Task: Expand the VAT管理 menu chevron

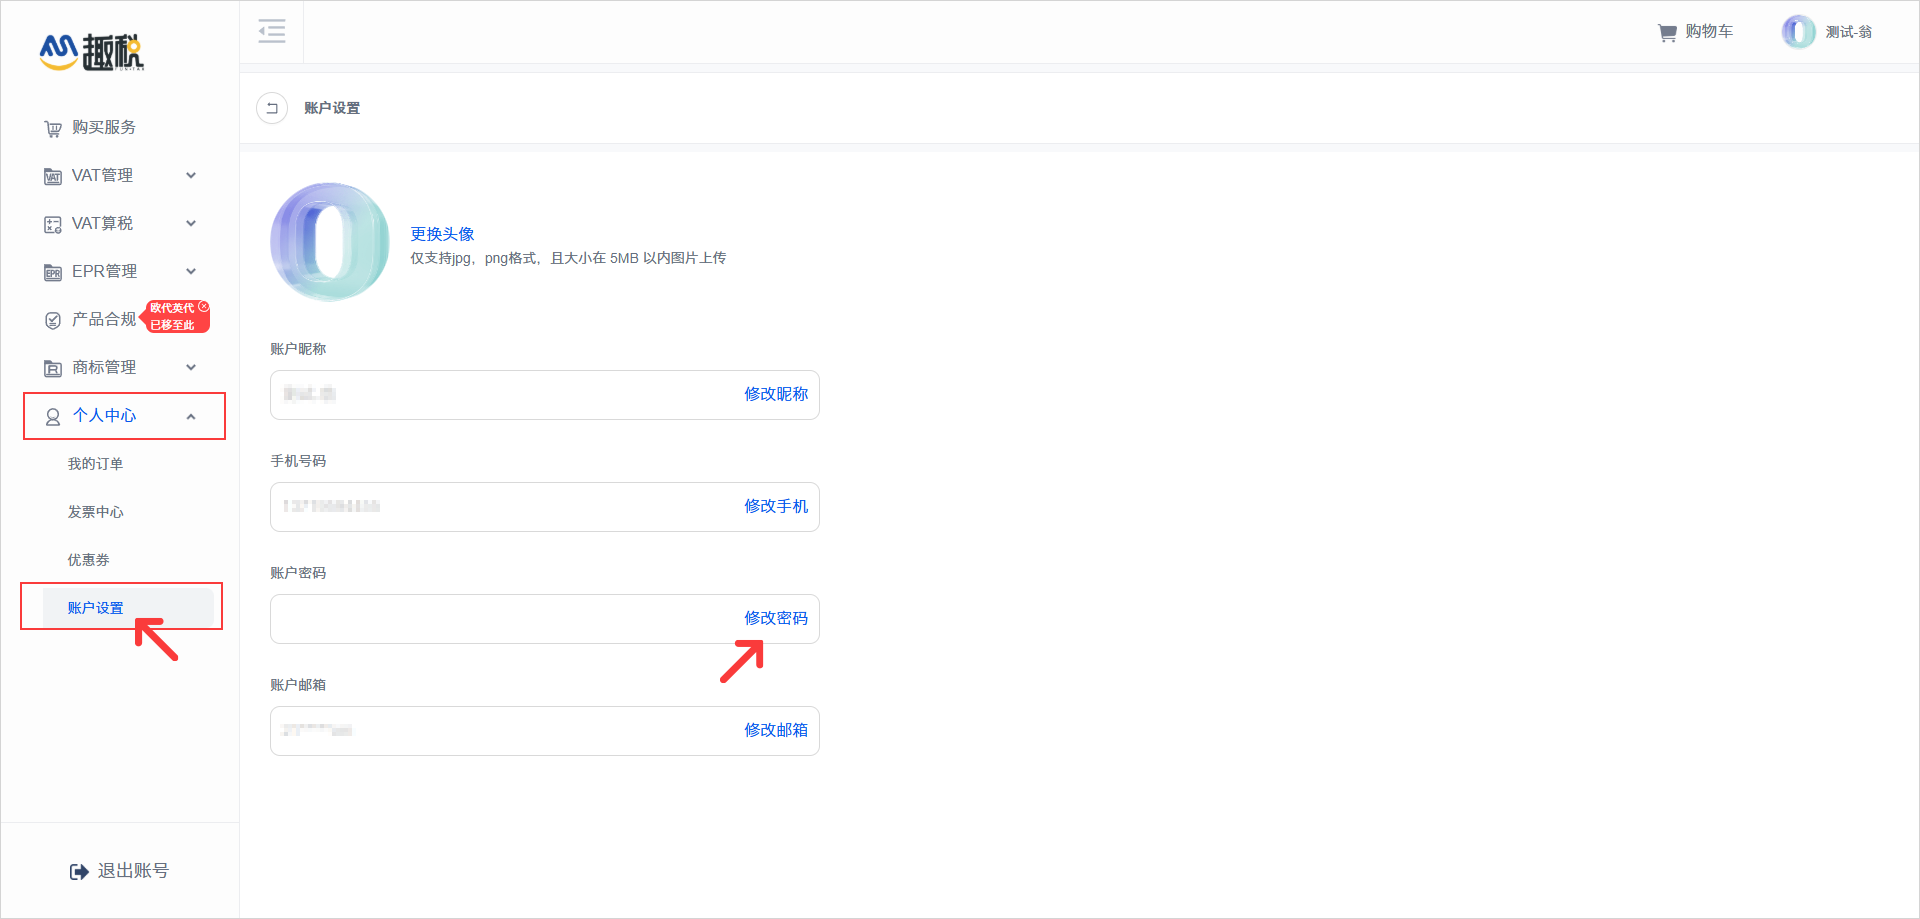Action: point(191,175)
